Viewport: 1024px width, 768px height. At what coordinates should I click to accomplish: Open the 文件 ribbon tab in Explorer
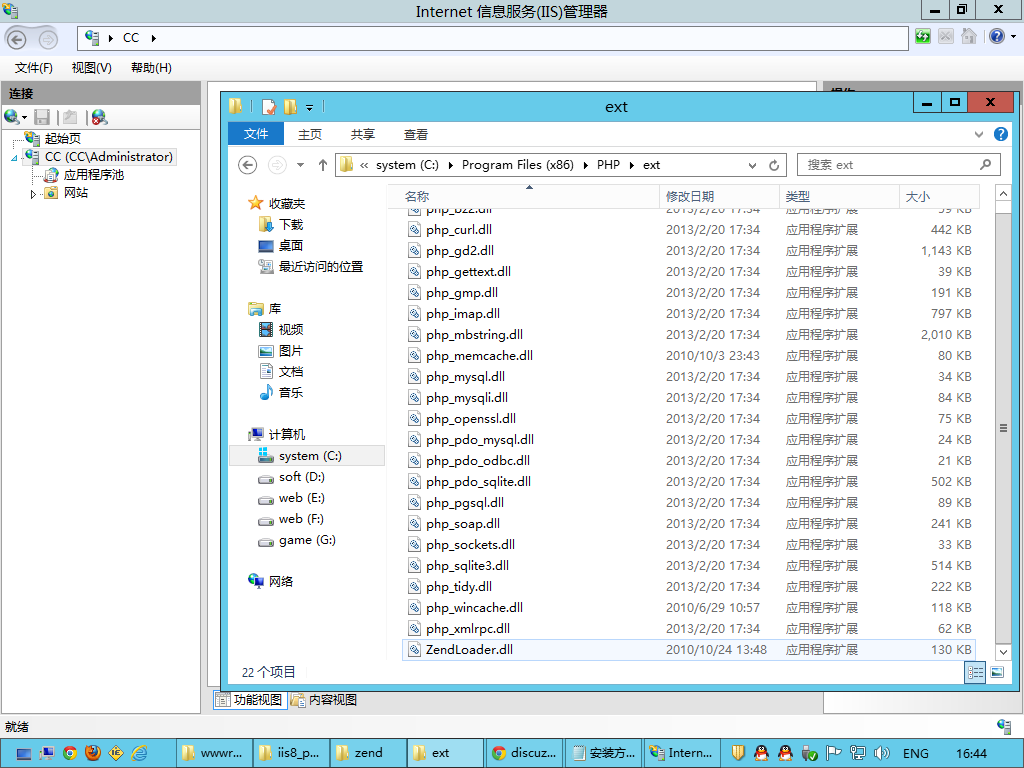pyautogui.click(x=256, y=134)
